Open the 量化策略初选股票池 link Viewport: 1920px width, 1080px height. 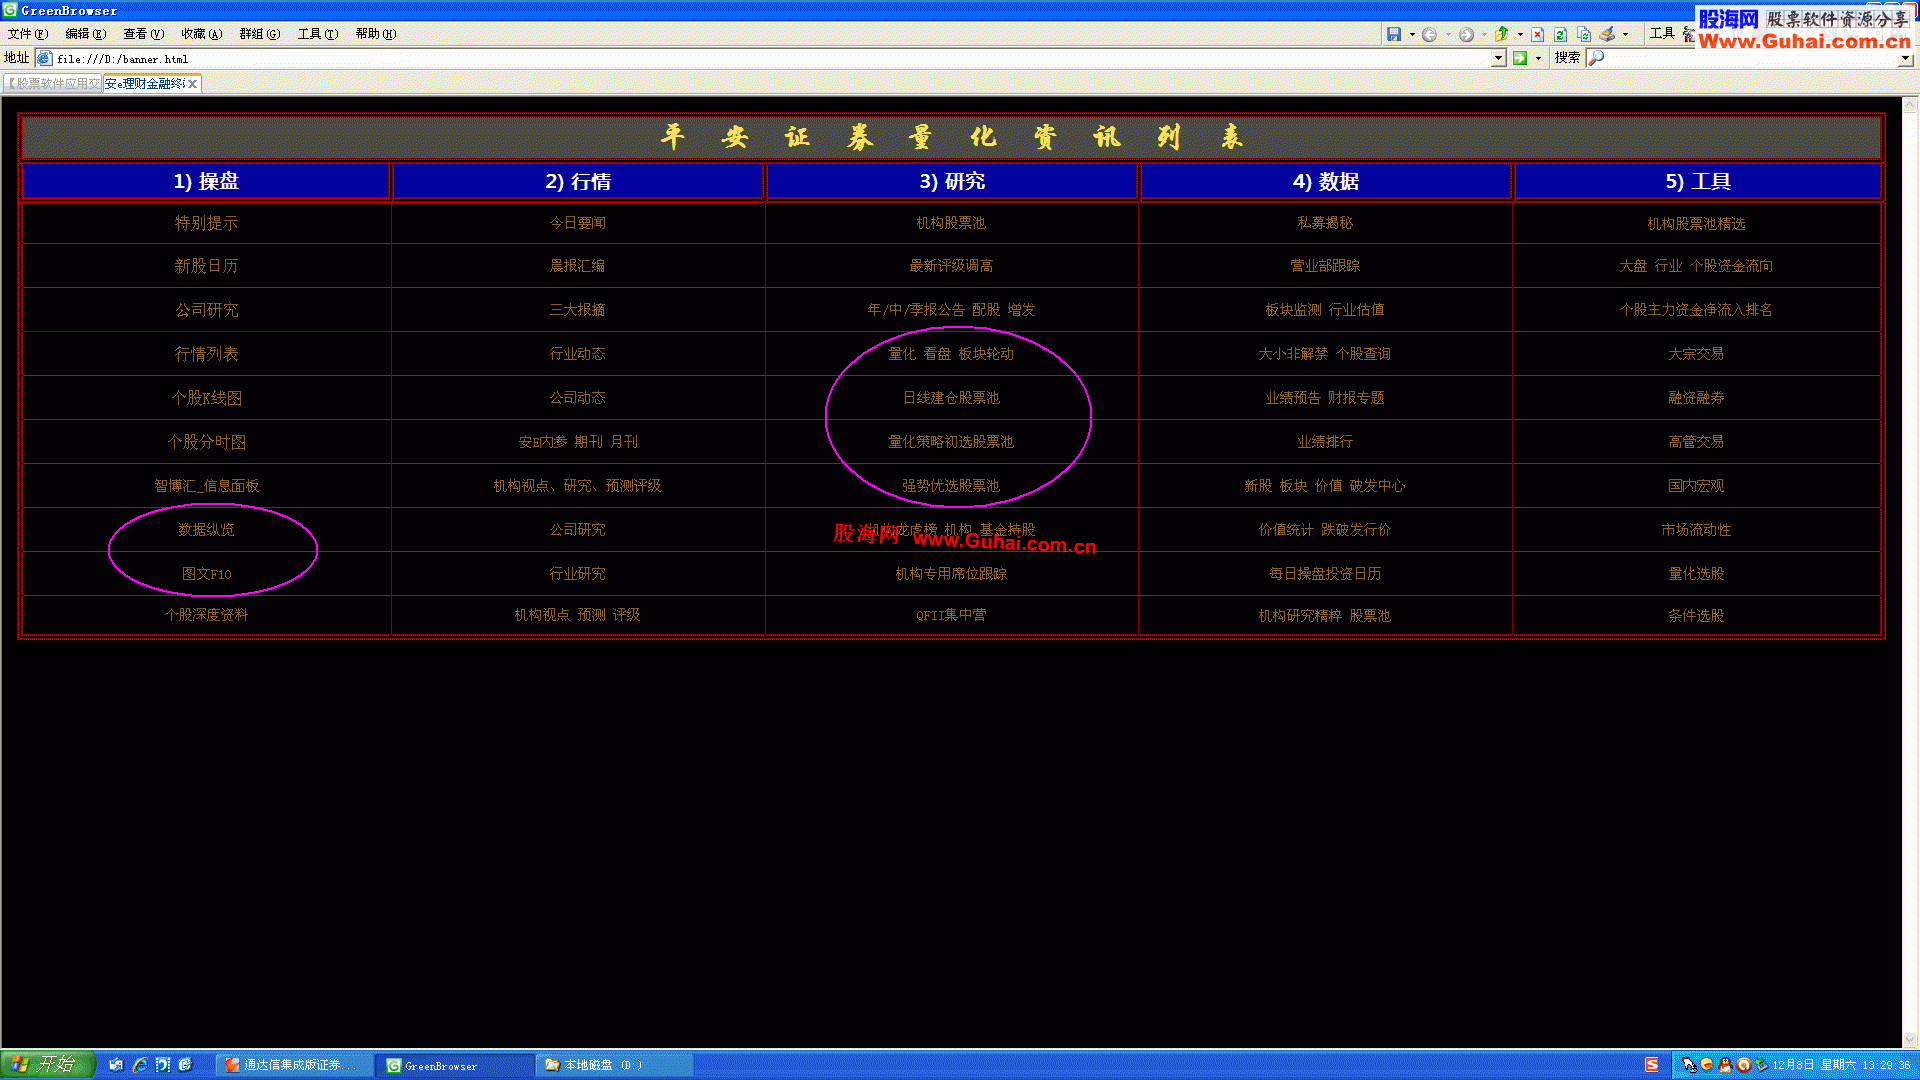coord(951,442)
